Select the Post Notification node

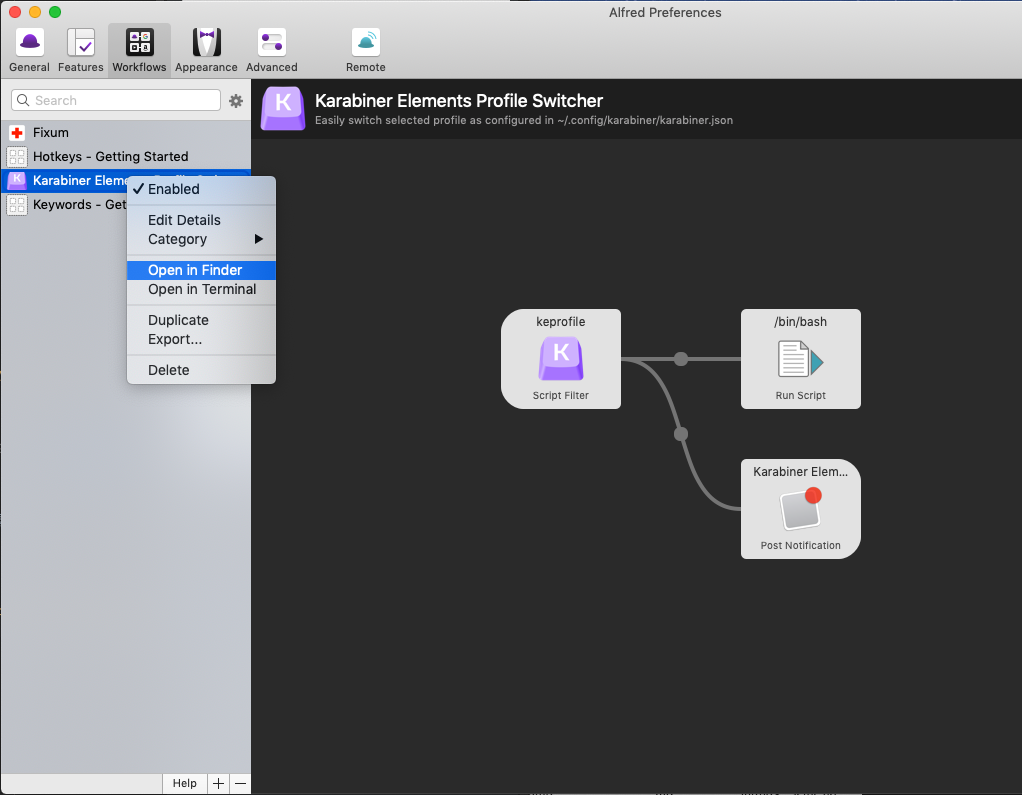tap(800, 509)
